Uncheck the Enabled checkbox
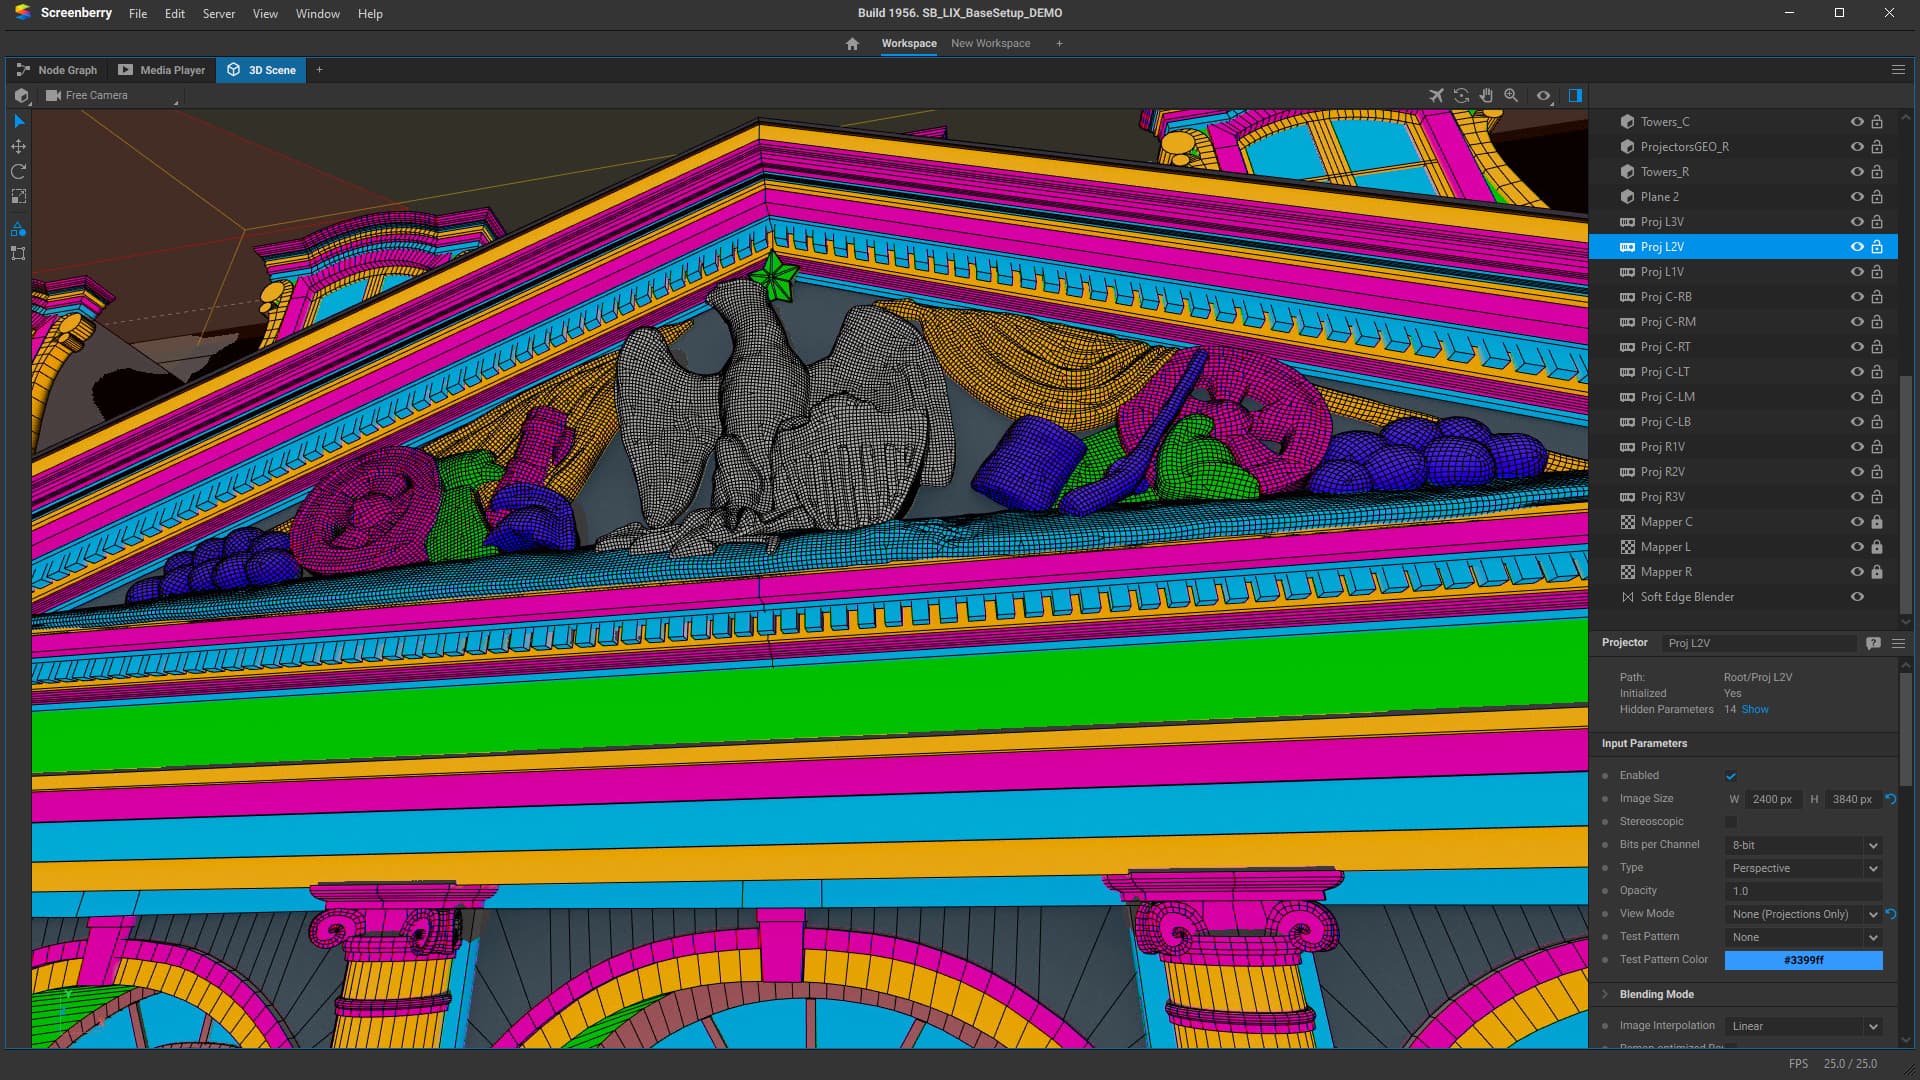1920x1080 pixels. [1731, 776]
